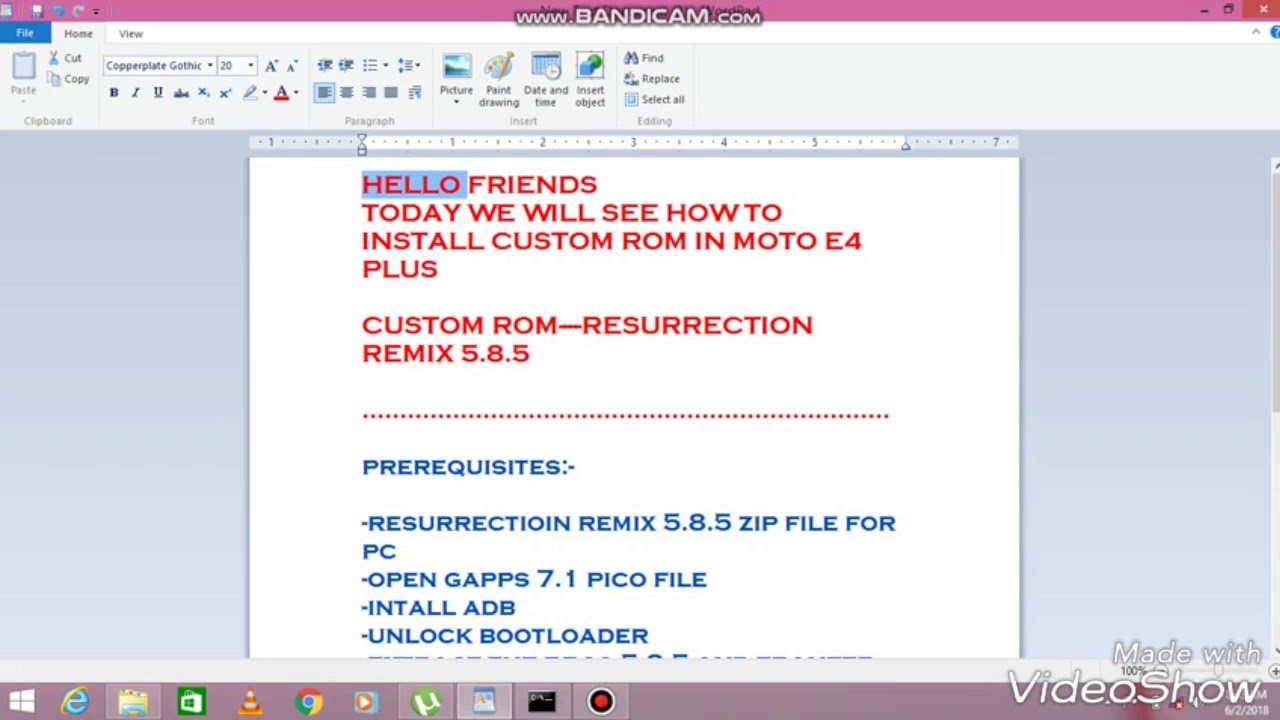Screen dimensions: 1280x720
Task: Open WordPad Help question mark icon
Action: click(1275, 33)
